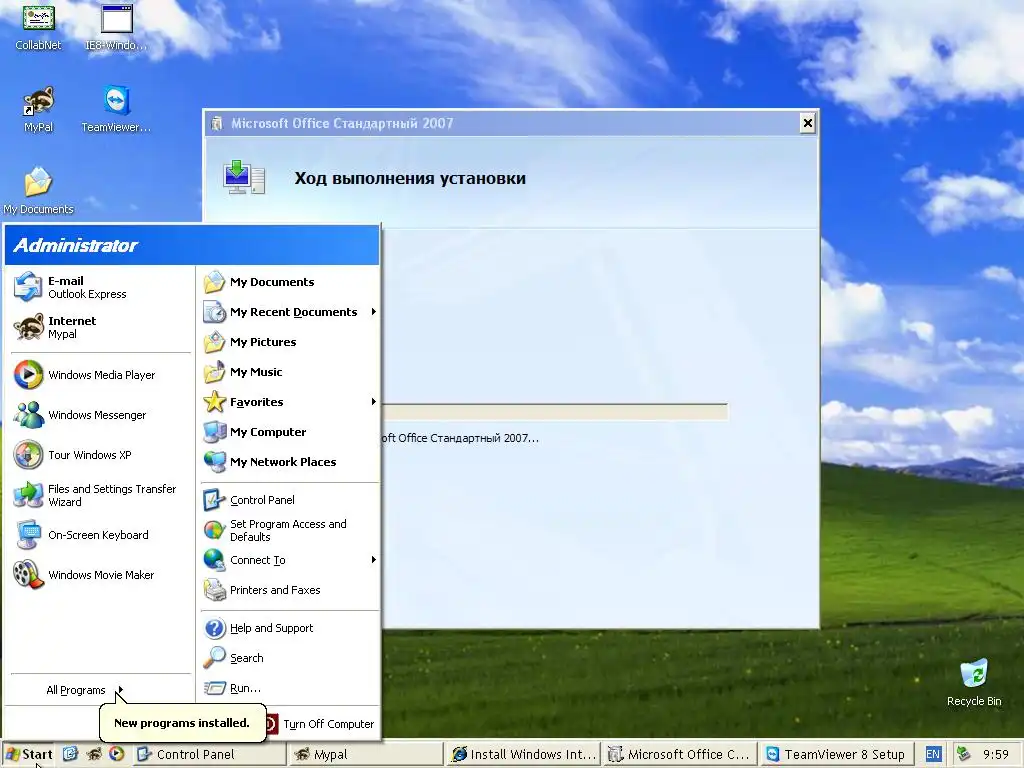The width and height of the screenshot is (1024, 768).
Task: Switch to Microsoft Office taskbar button
Action: click(680, 754)
